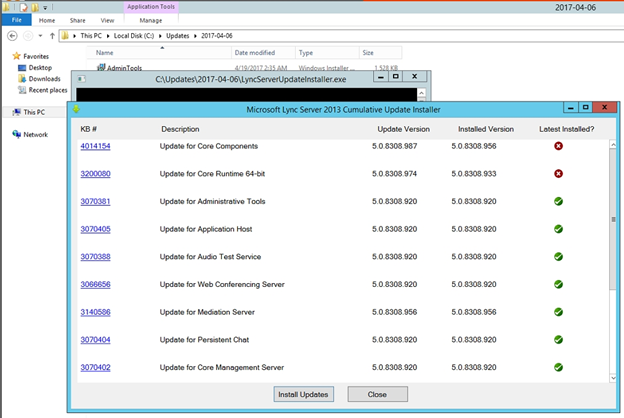Click installer list scrollbar down arrow
The width and height of the screenshot is (624, 418).
[613, 378]
